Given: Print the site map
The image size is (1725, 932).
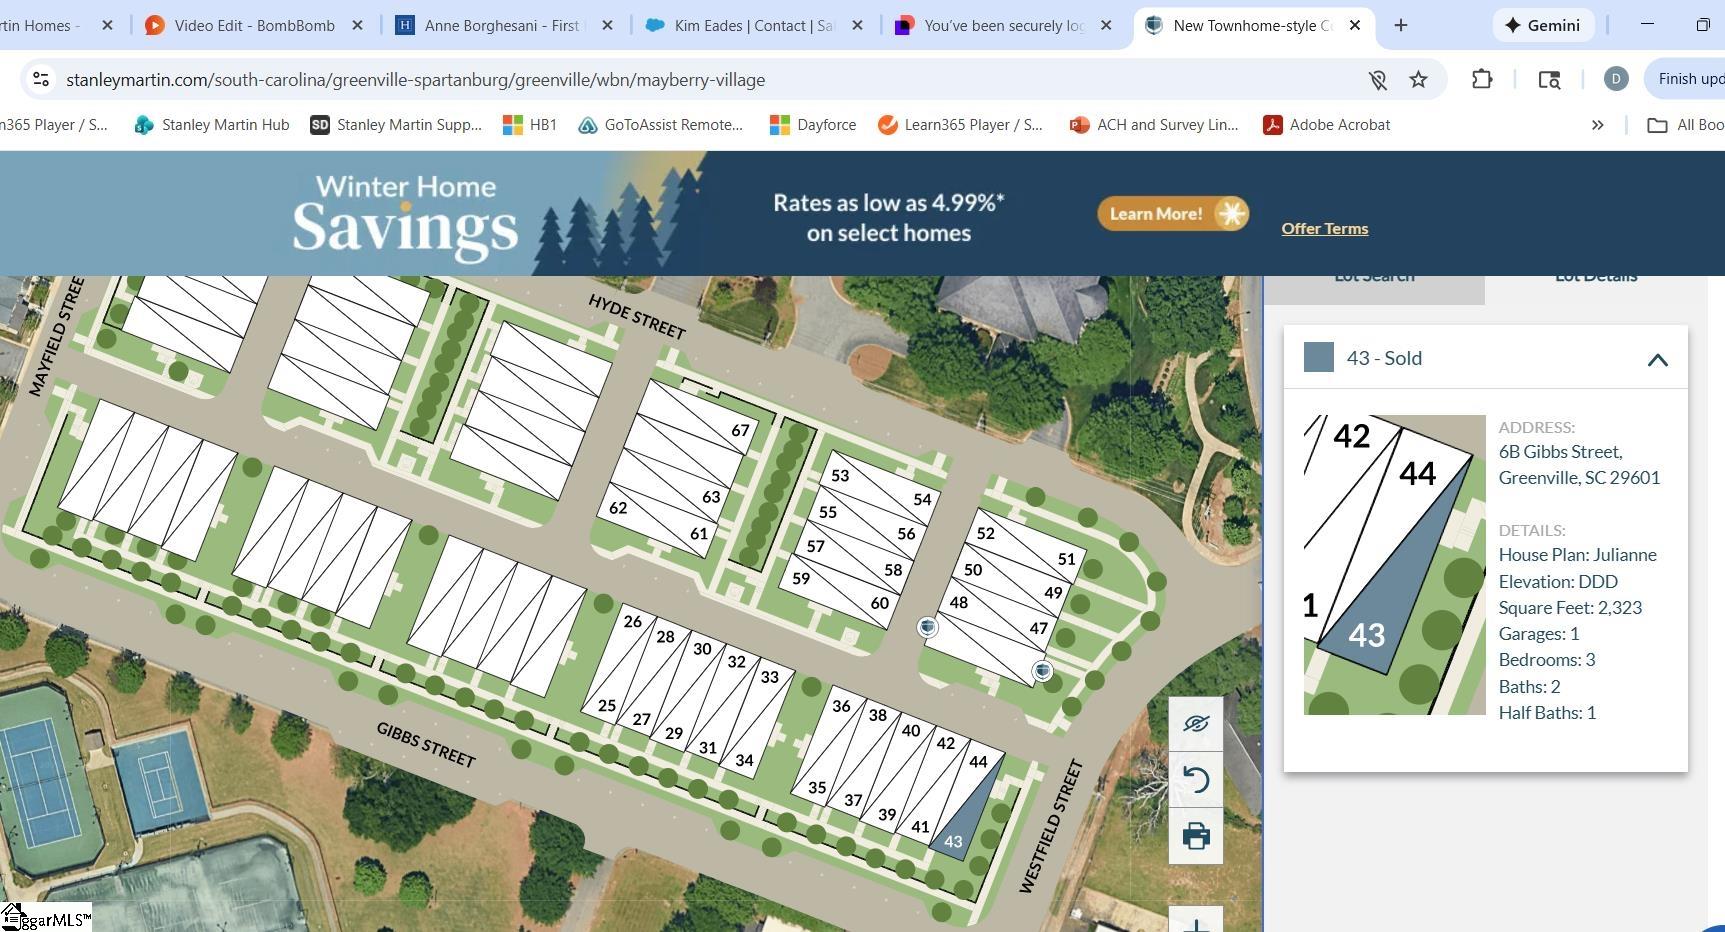Looking at the screenshot, I should click(1196, 836).
